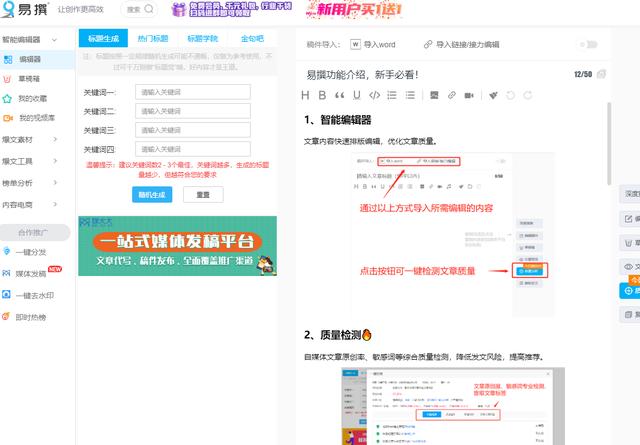Image resolution: width=640 pixels, height=445 pixels.
Task: Redo edit in editor toolbar
Action: [x=528, y=95]
